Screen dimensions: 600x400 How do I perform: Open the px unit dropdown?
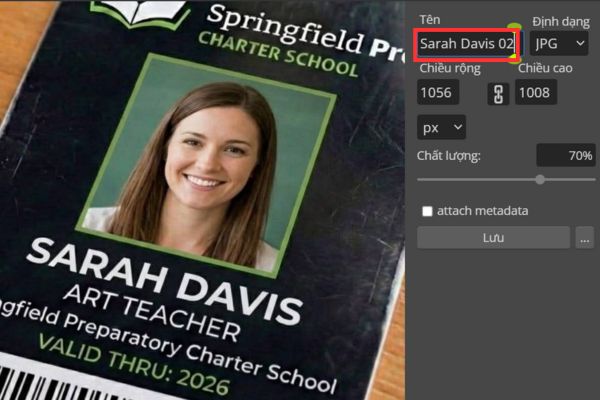click(x=442, y=127)
